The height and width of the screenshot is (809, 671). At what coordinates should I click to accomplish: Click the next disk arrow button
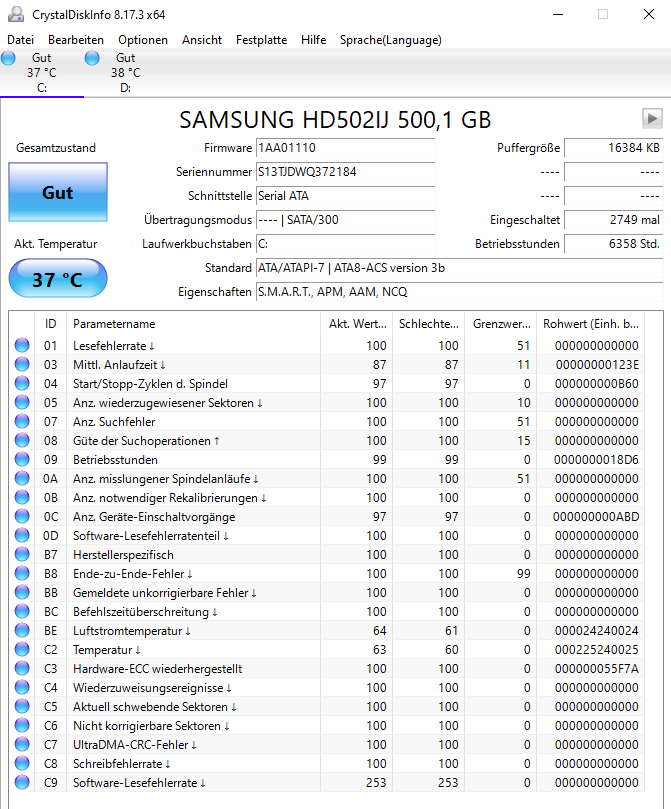pyautogui.click(x=652, y=119)
